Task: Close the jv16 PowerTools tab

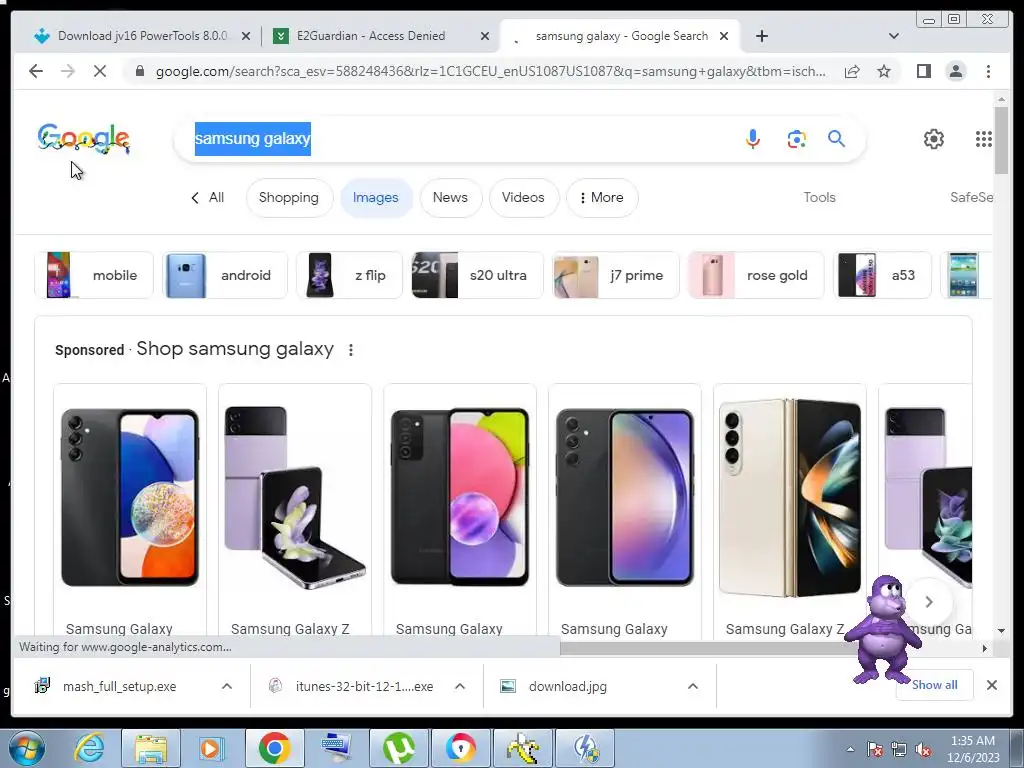Action: [x=246, y=36]
